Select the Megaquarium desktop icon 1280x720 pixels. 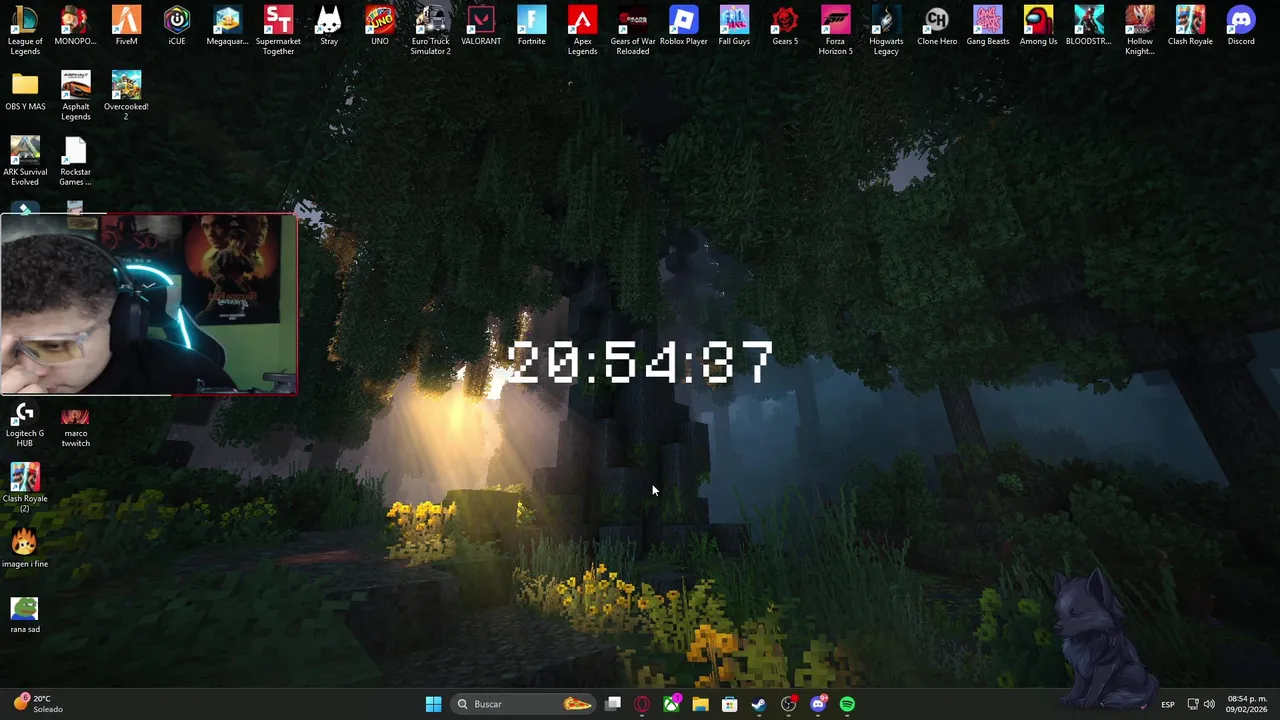pos(227,25)
